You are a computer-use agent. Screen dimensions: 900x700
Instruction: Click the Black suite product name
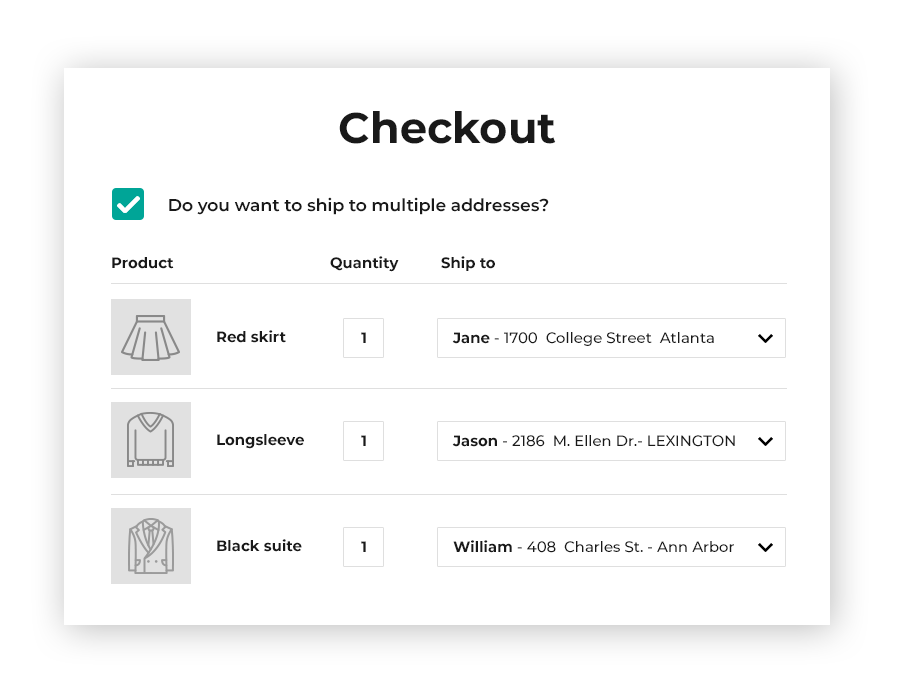coord(259,546)
